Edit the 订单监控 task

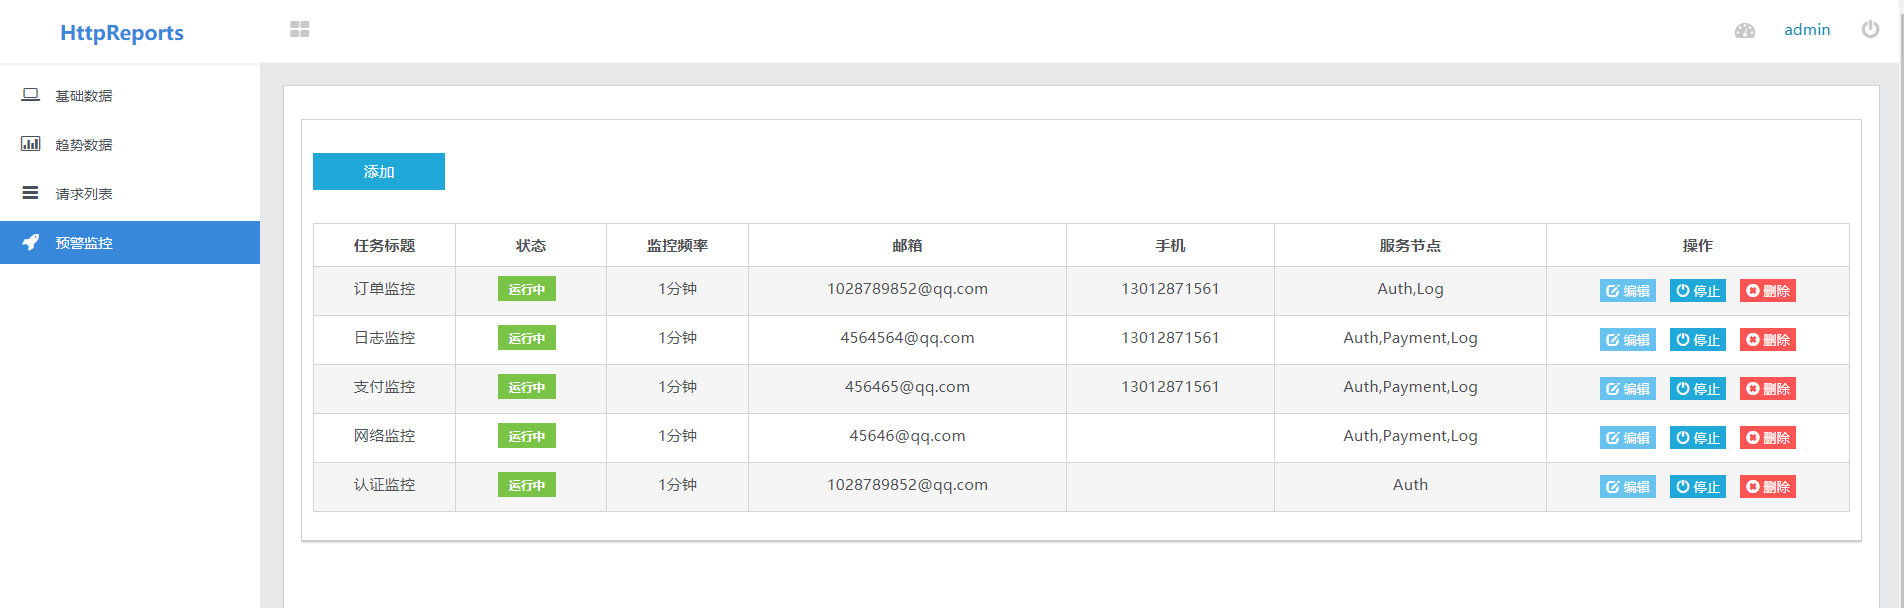(x=1628, y=291)
